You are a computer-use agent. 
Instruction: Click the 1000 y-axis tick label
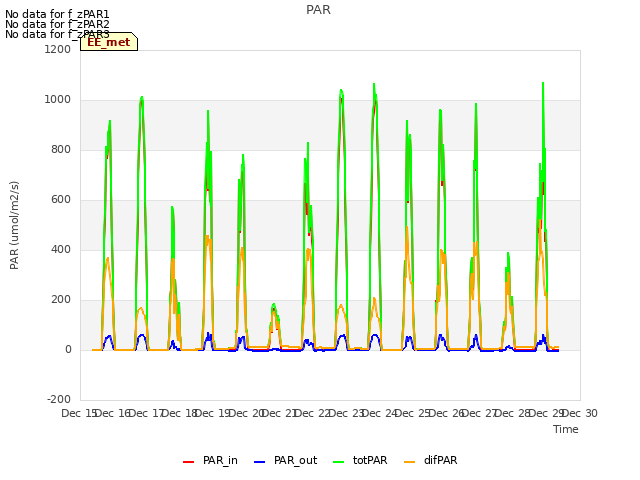click(x=58, y=100)
